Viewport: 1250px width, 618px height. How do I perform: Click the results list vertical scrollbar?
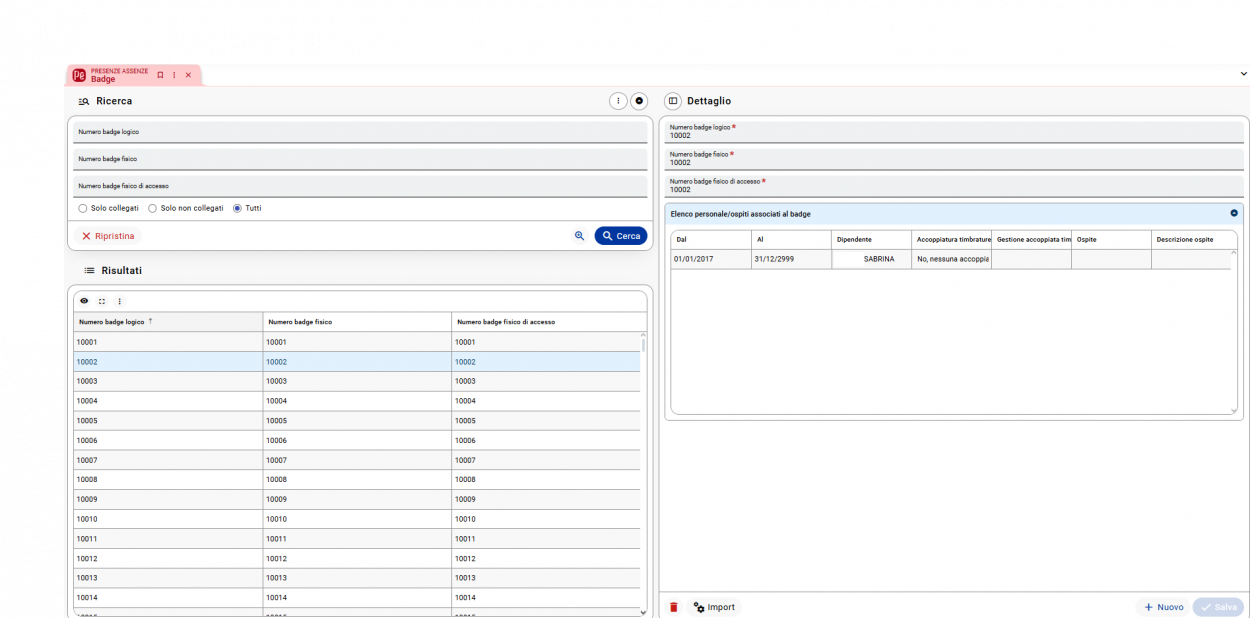coord(643,346)
